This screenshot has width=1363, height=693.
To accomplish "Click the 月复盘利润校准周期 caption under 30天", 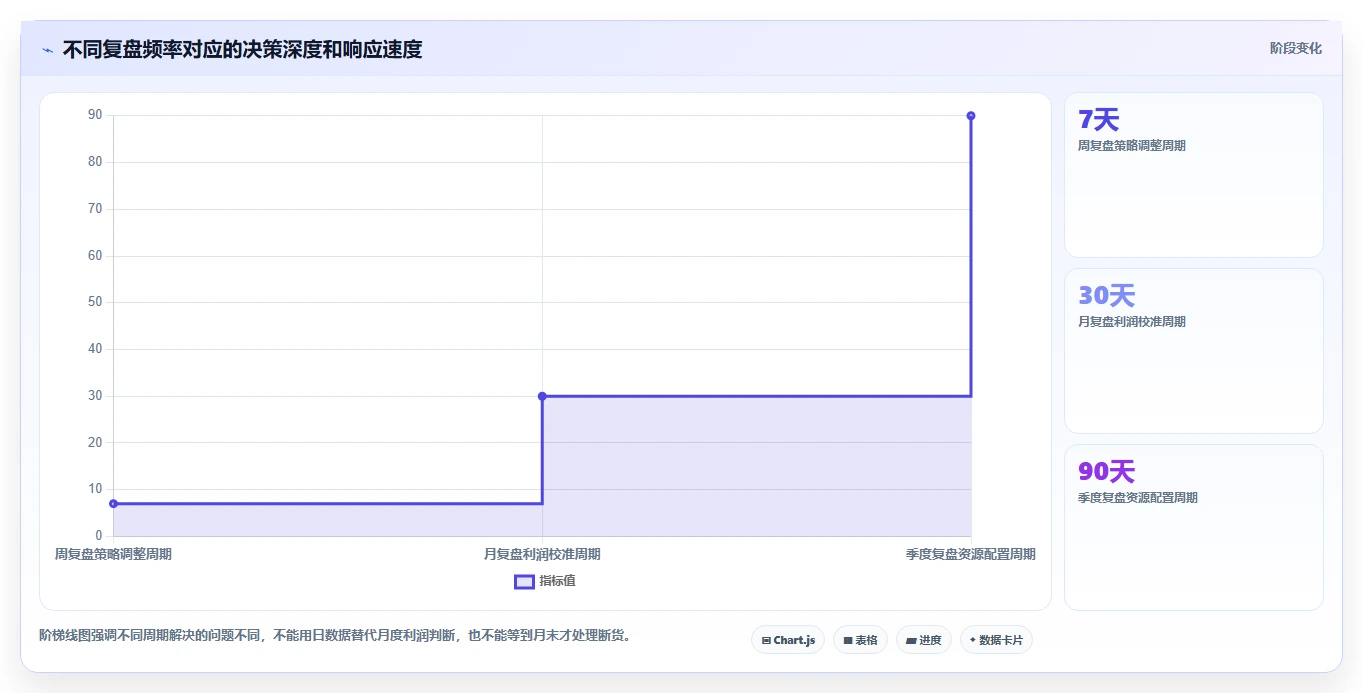I will tap(1132, 322).
